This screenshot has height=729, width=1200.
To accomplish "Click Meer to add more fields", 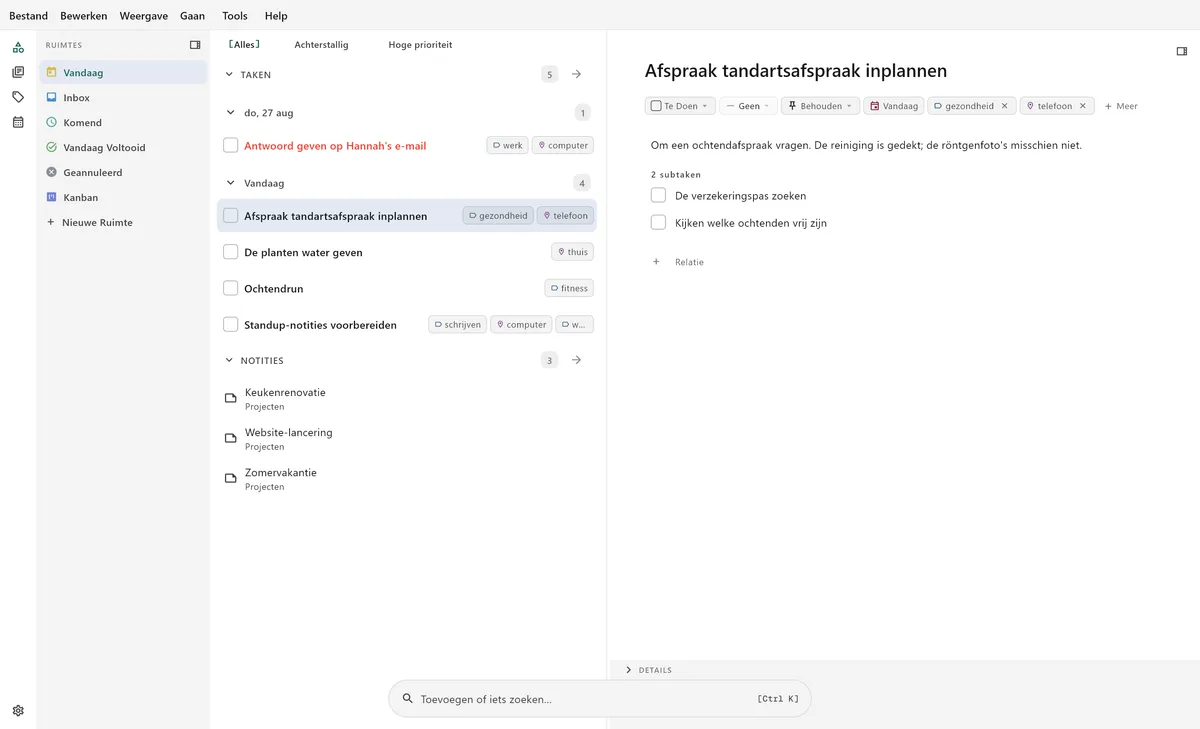I will point(1121,106).
